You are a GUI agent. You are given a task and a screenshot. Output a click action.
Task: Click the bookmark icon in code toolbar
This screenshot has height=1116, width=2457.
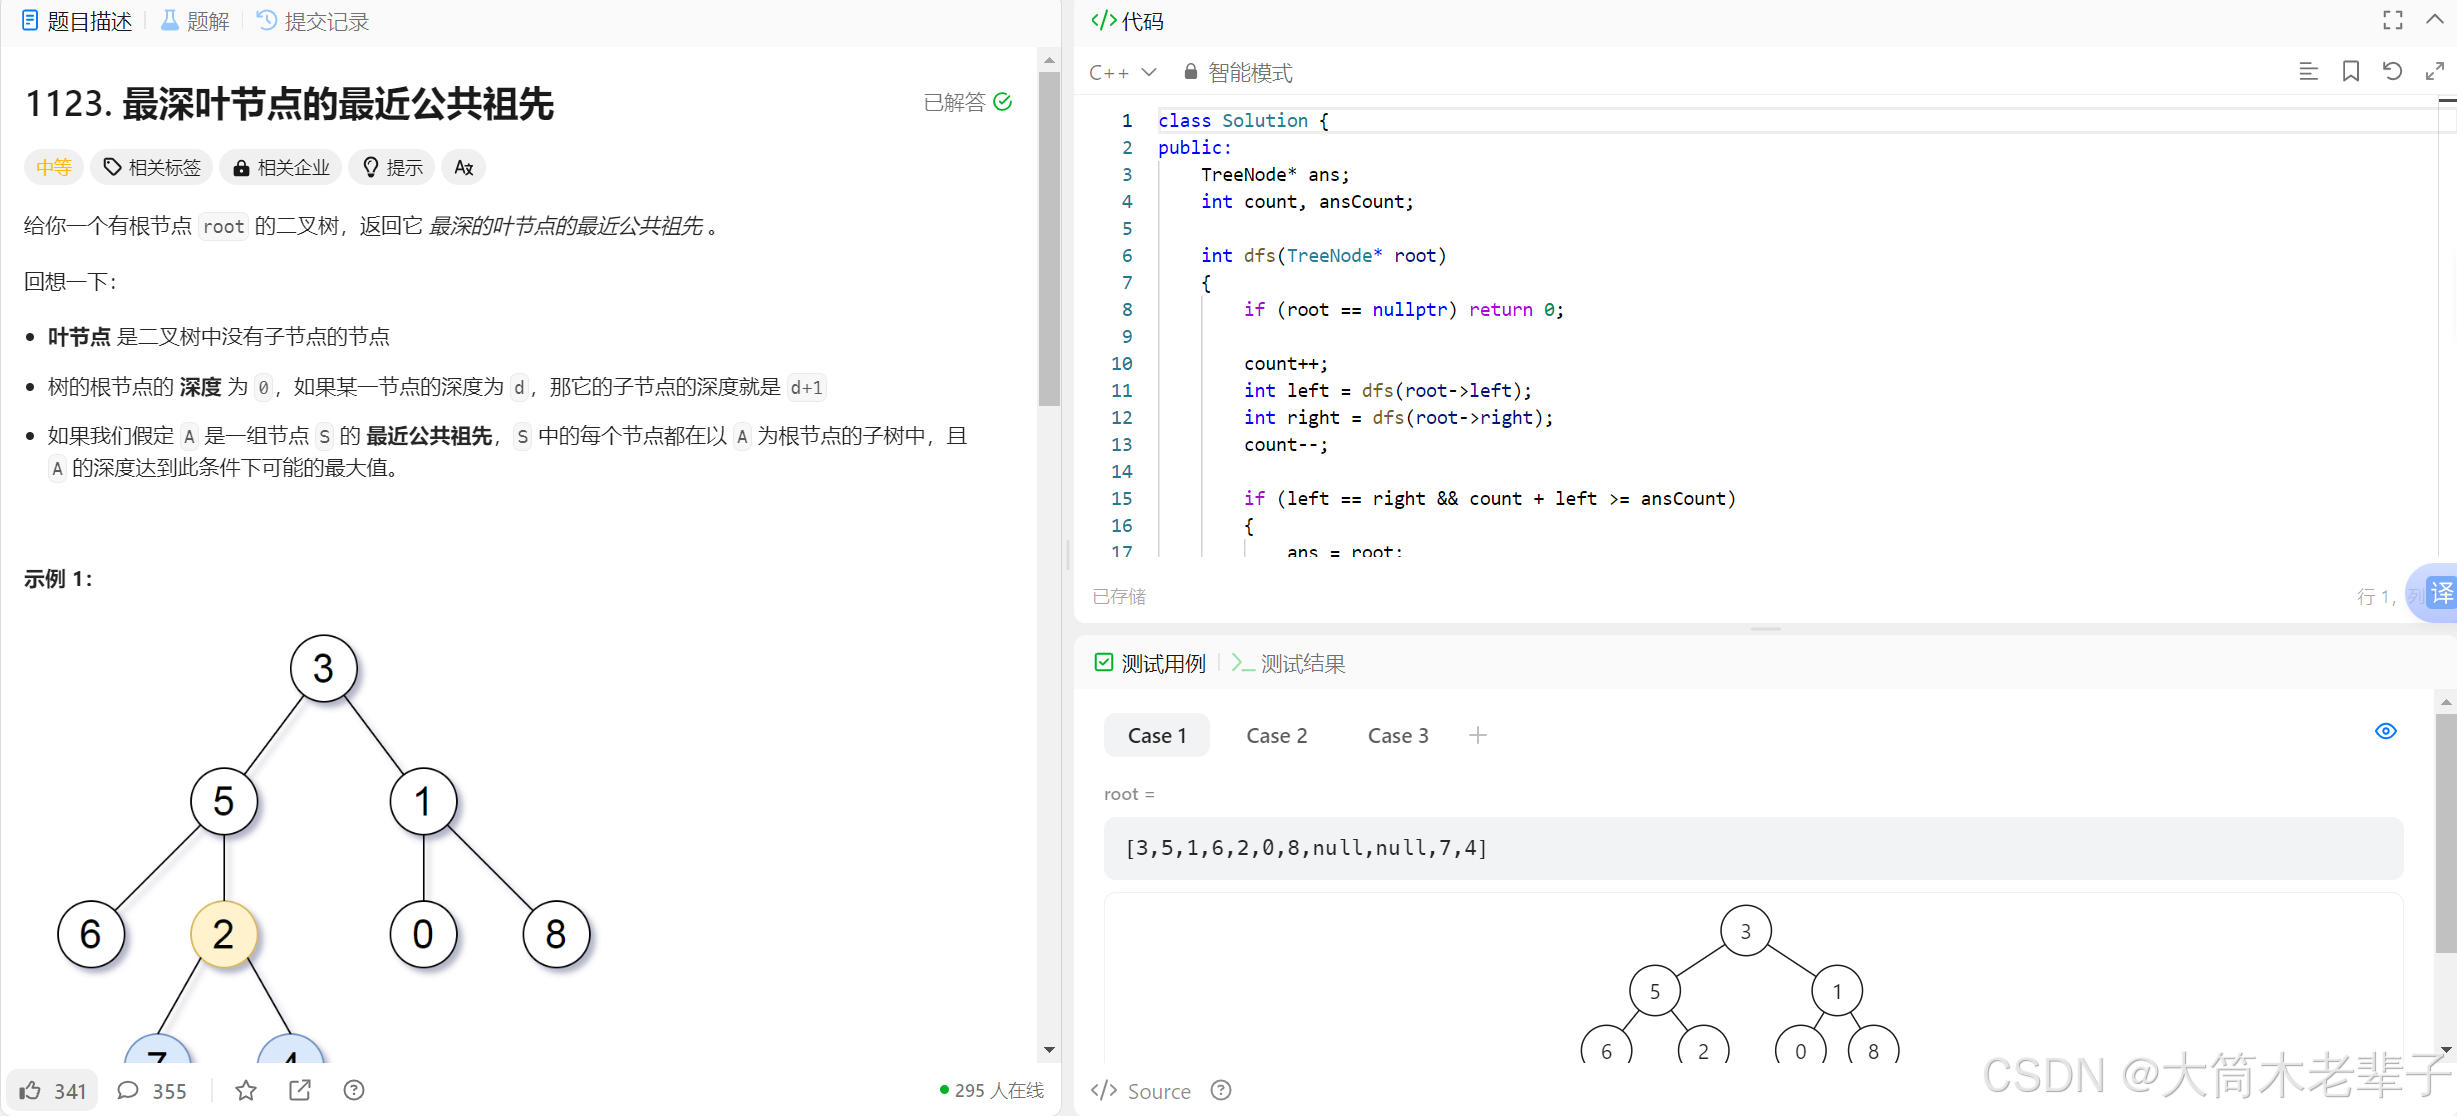click(2350, 71)
